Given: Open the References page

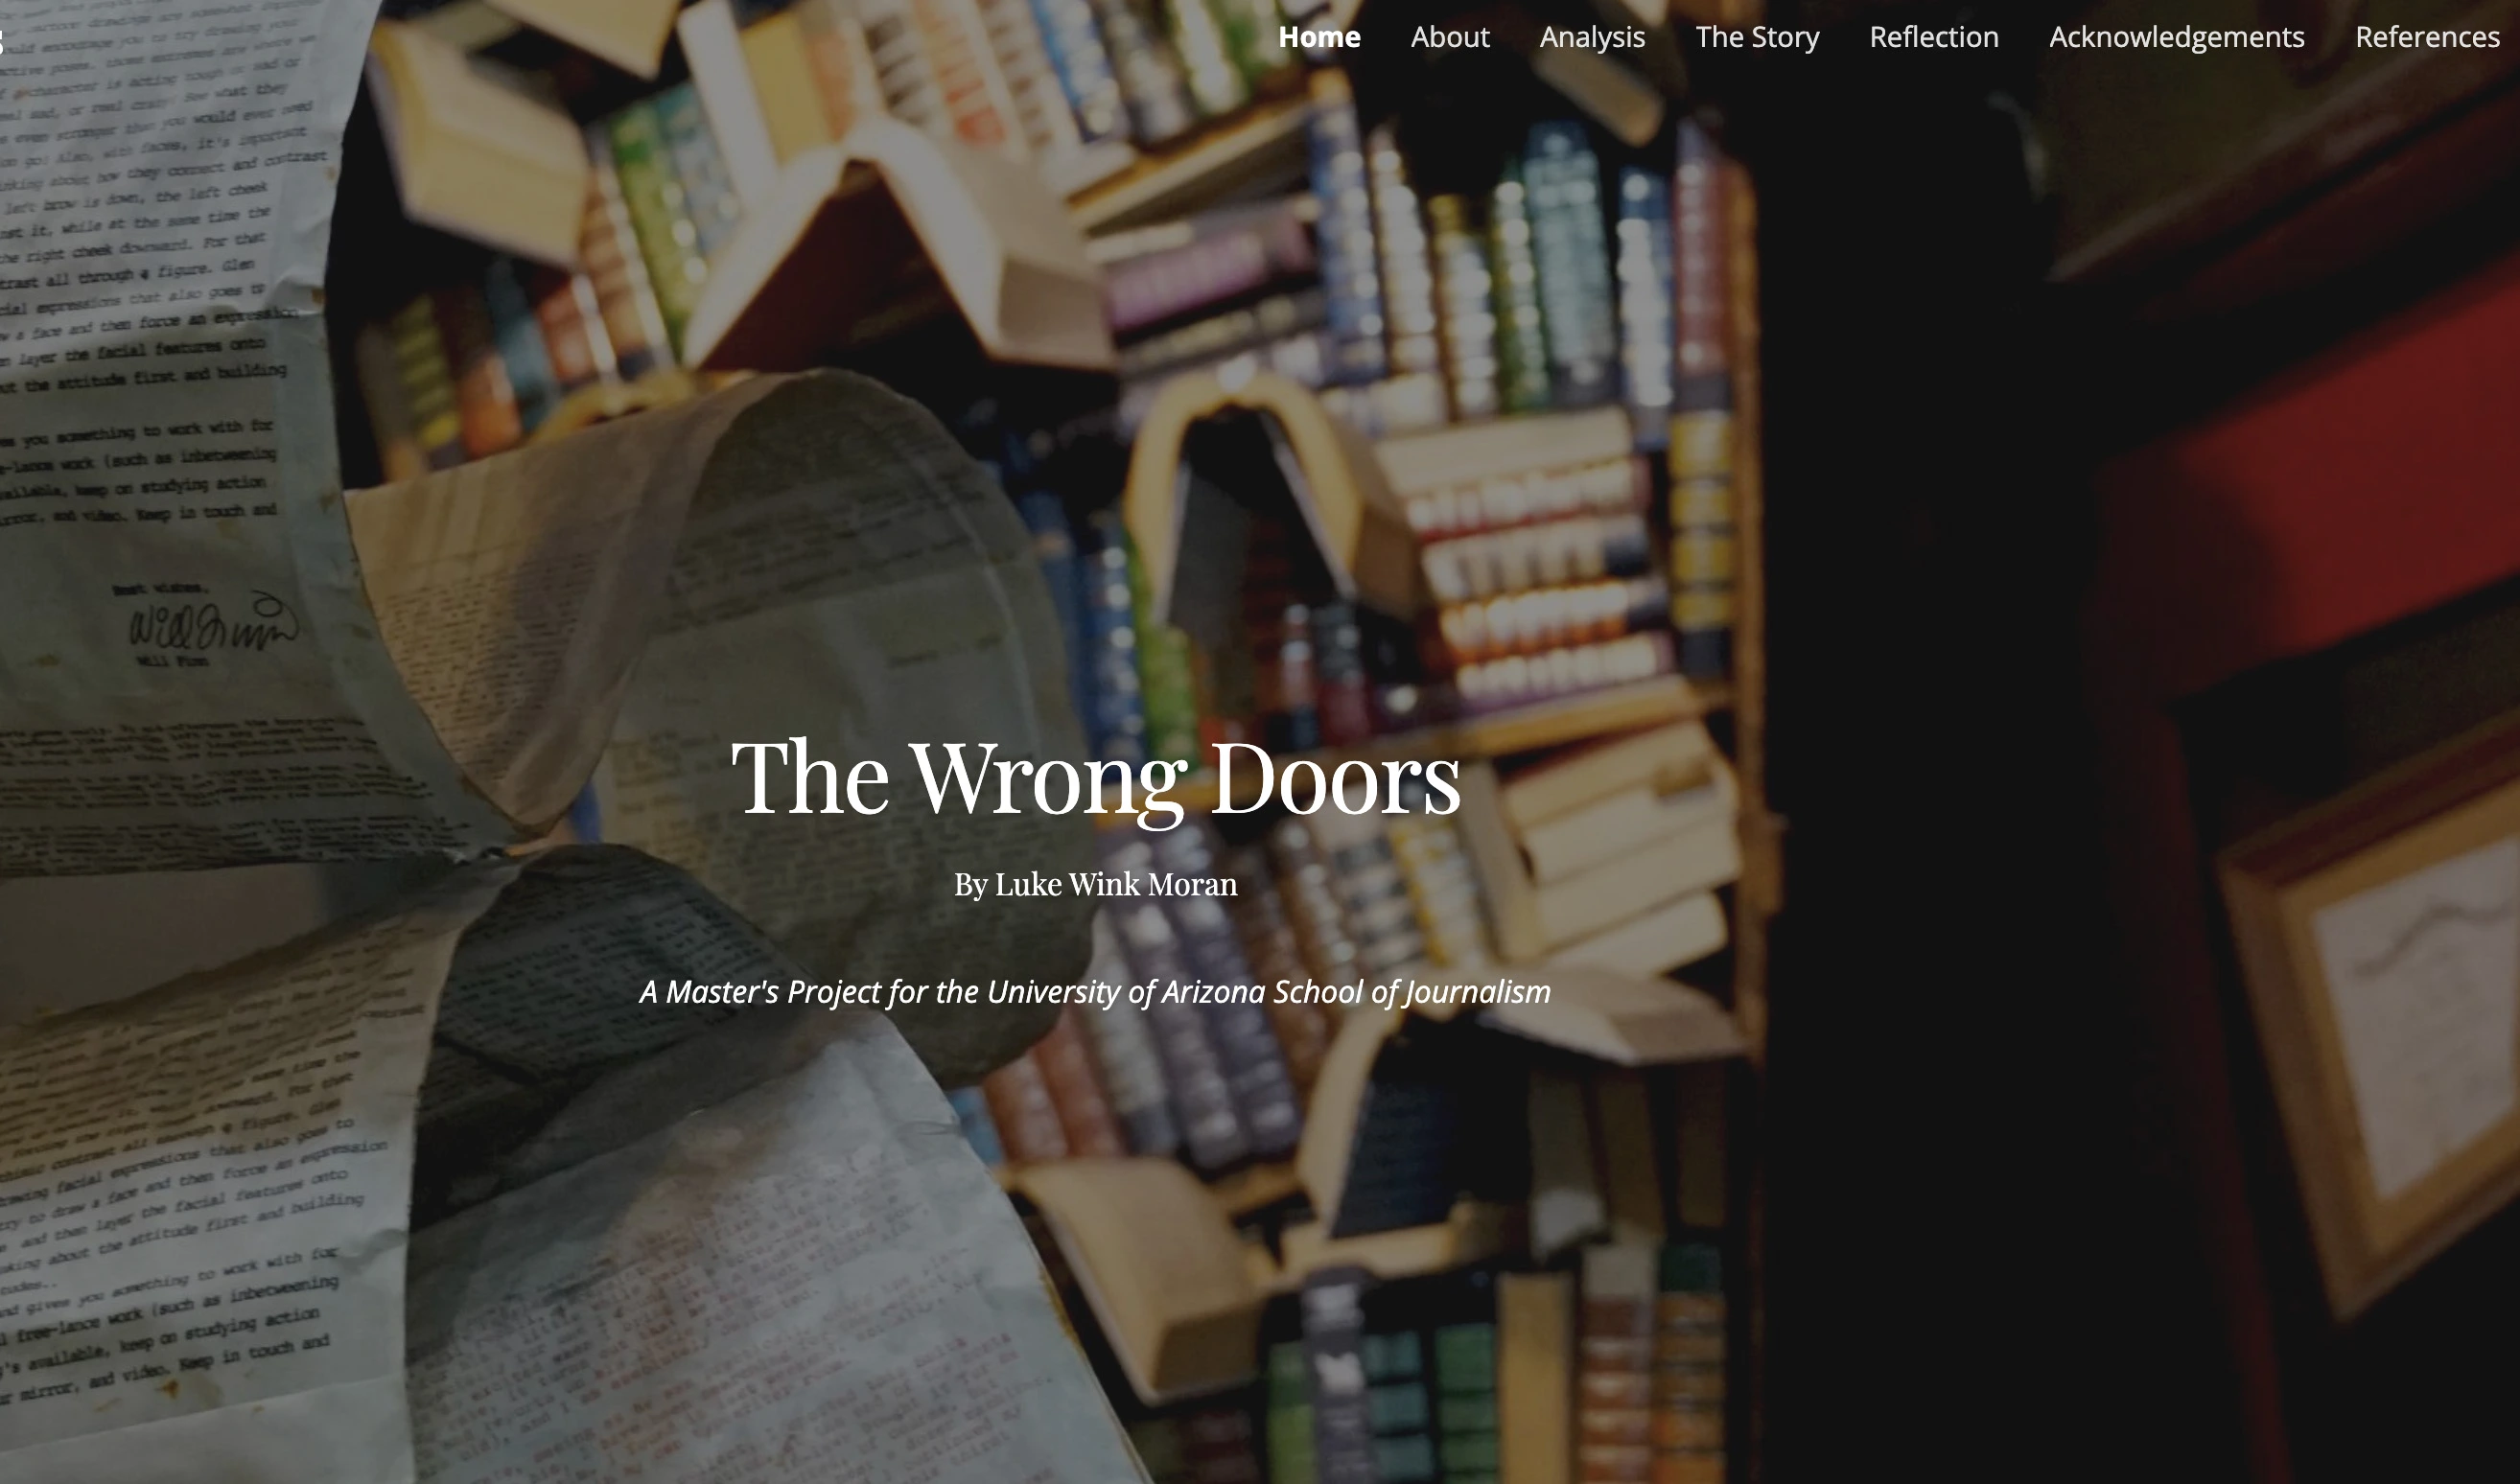Looking at the screenshot, I should (2427, 37).
